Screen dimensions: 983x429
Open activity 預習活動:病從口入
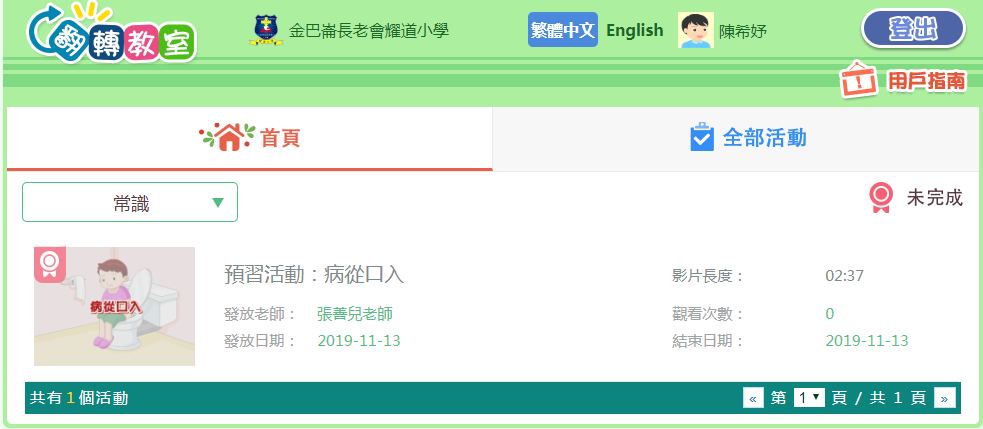314,275
